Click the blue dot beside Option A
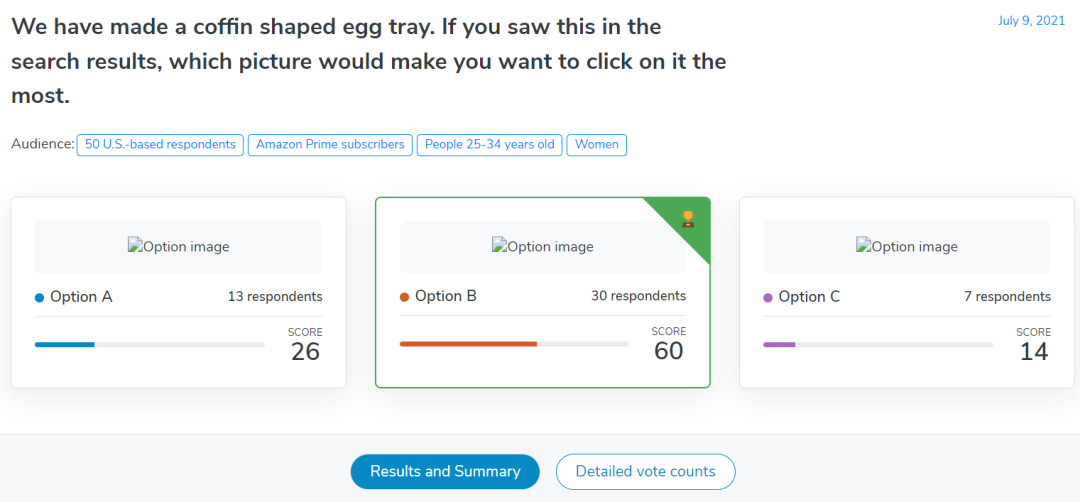This screenshot has width=1080, height=502. coord(39,297)
